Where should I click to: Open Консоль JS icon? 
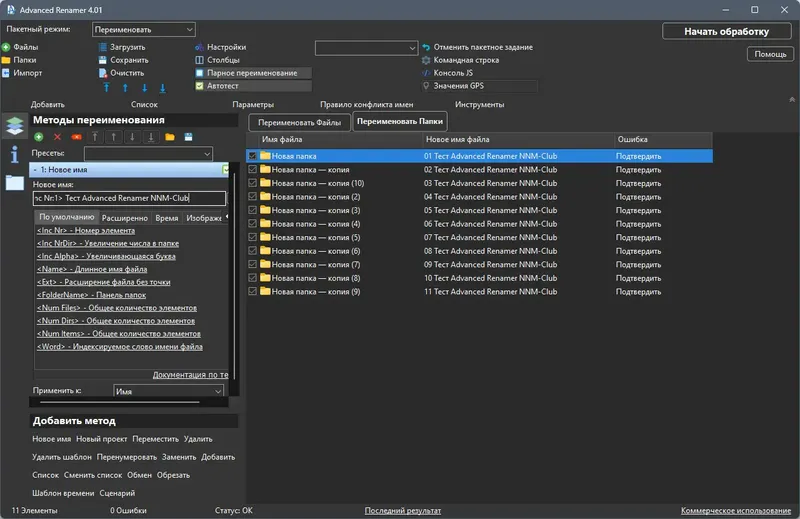[x=426, y=73]
